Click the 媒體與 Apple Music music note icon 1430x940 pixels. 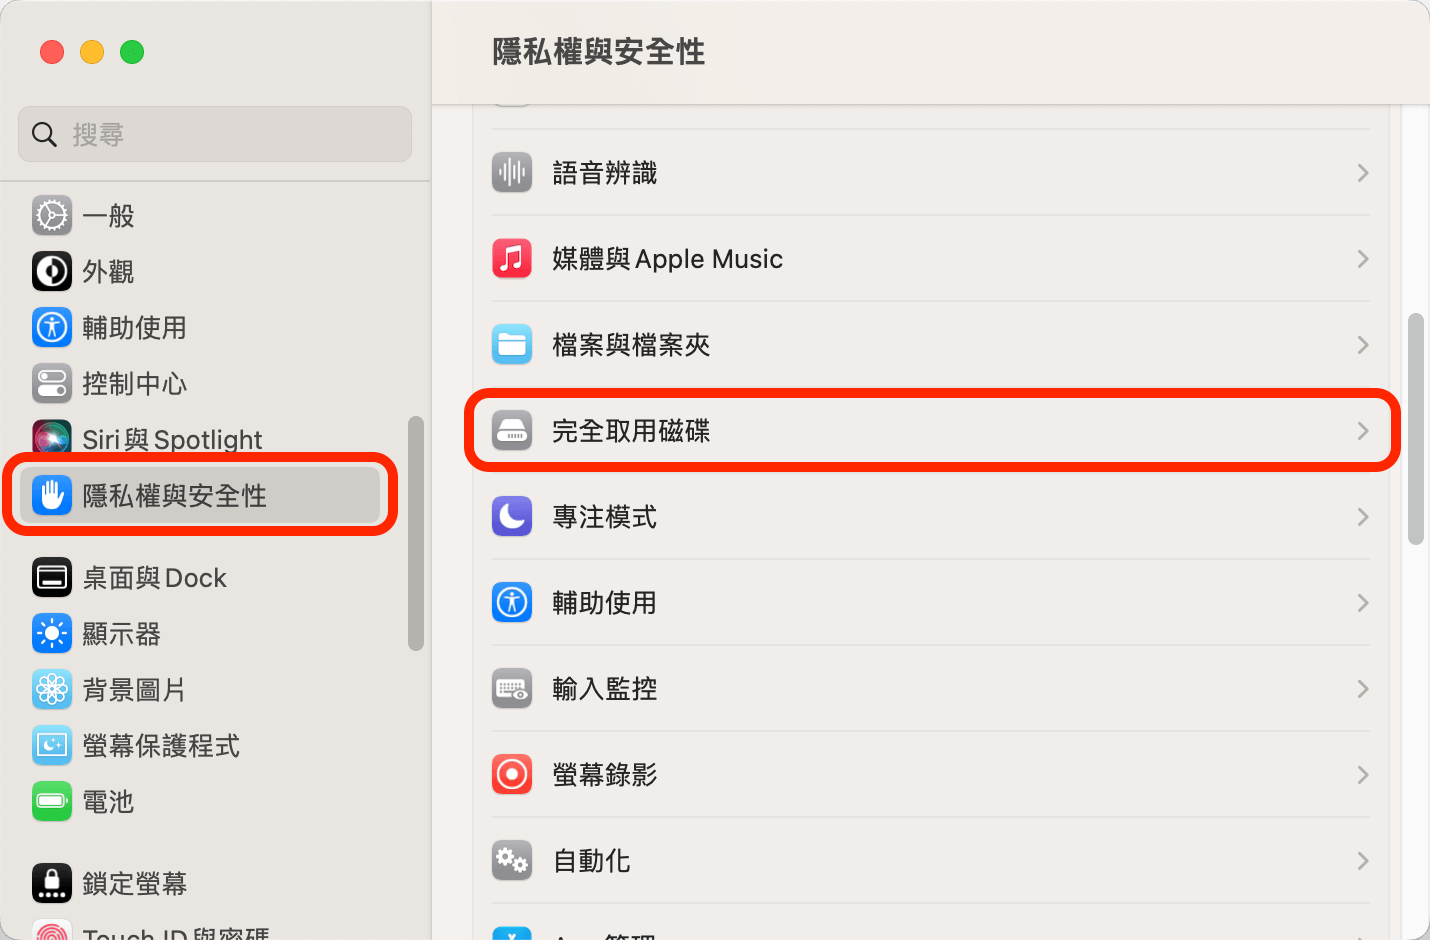coord(512,258)
